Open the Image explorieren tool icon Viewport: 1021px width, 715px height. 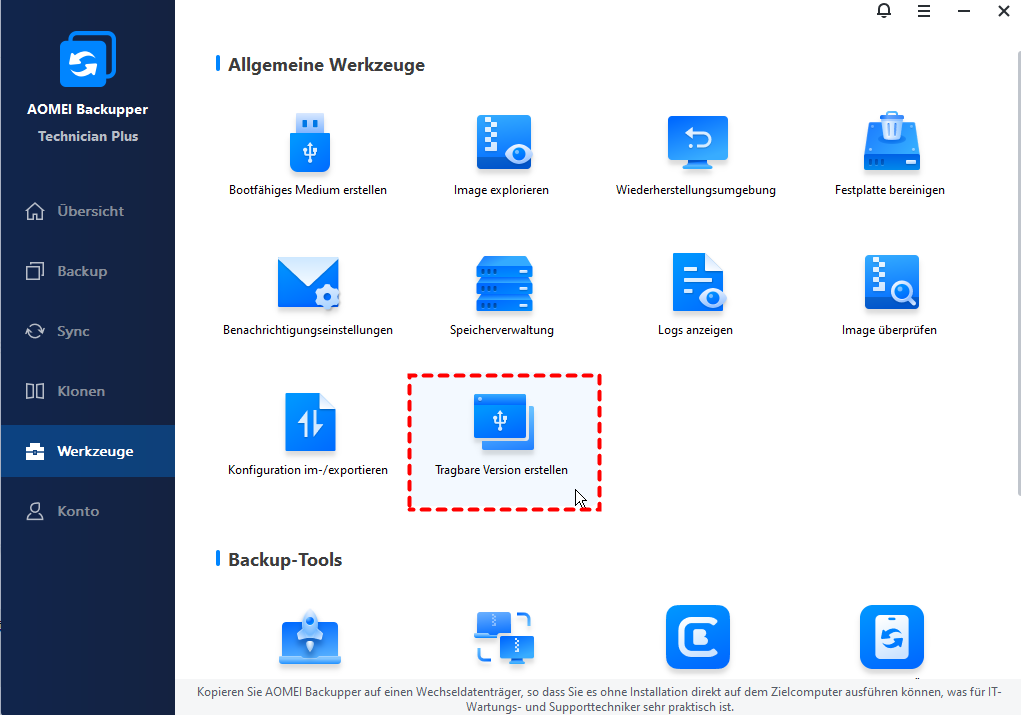(504, 143)
